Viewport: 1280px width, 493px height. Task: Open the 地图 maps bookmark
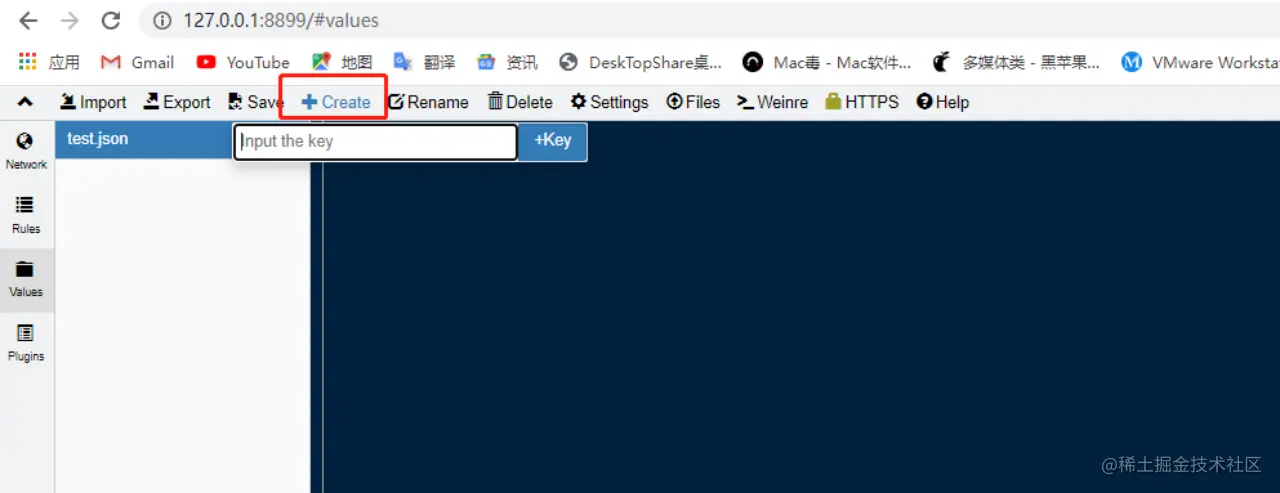[x=342, y=62]
